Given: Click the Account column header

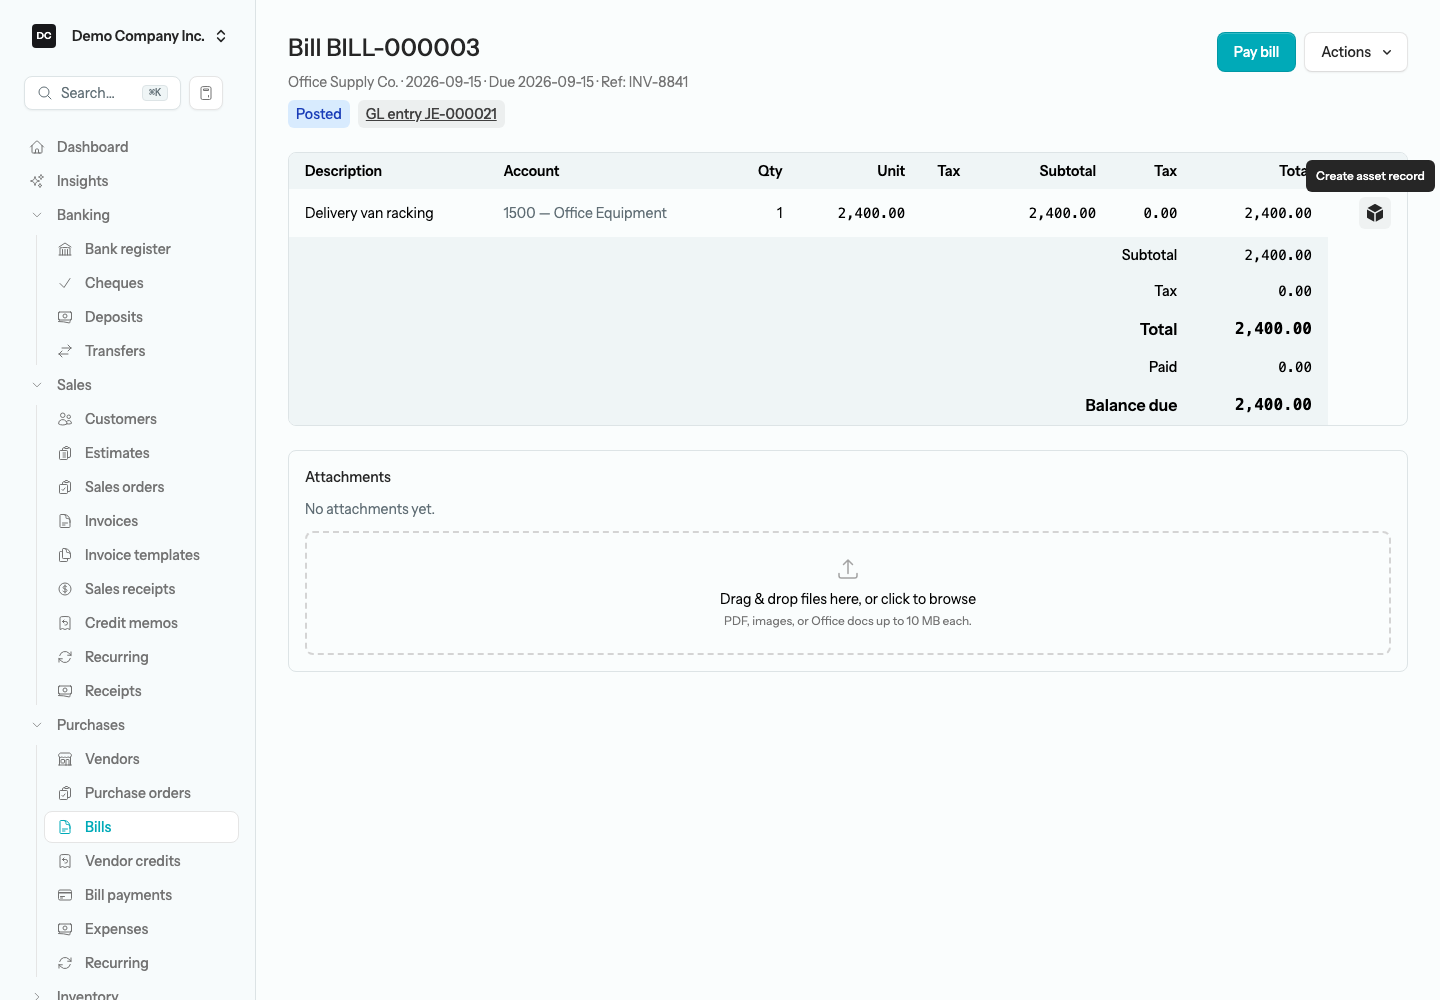Looking at the screenshot, I should click(531, 171).
